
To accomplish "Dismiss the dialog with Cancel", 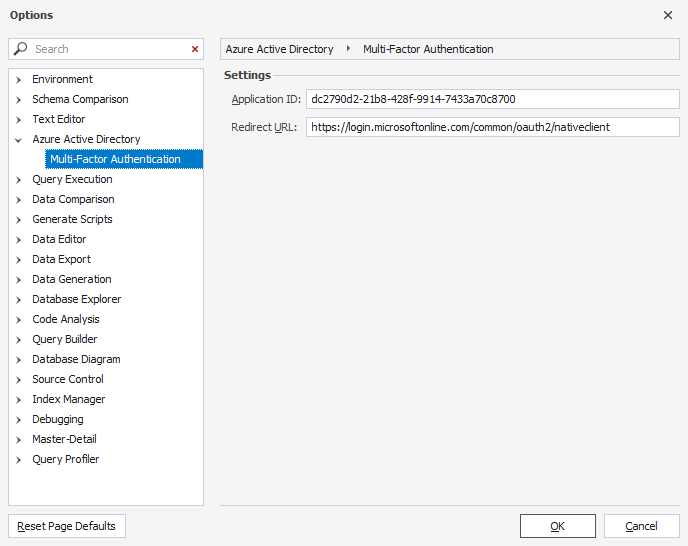I will 641,526.
